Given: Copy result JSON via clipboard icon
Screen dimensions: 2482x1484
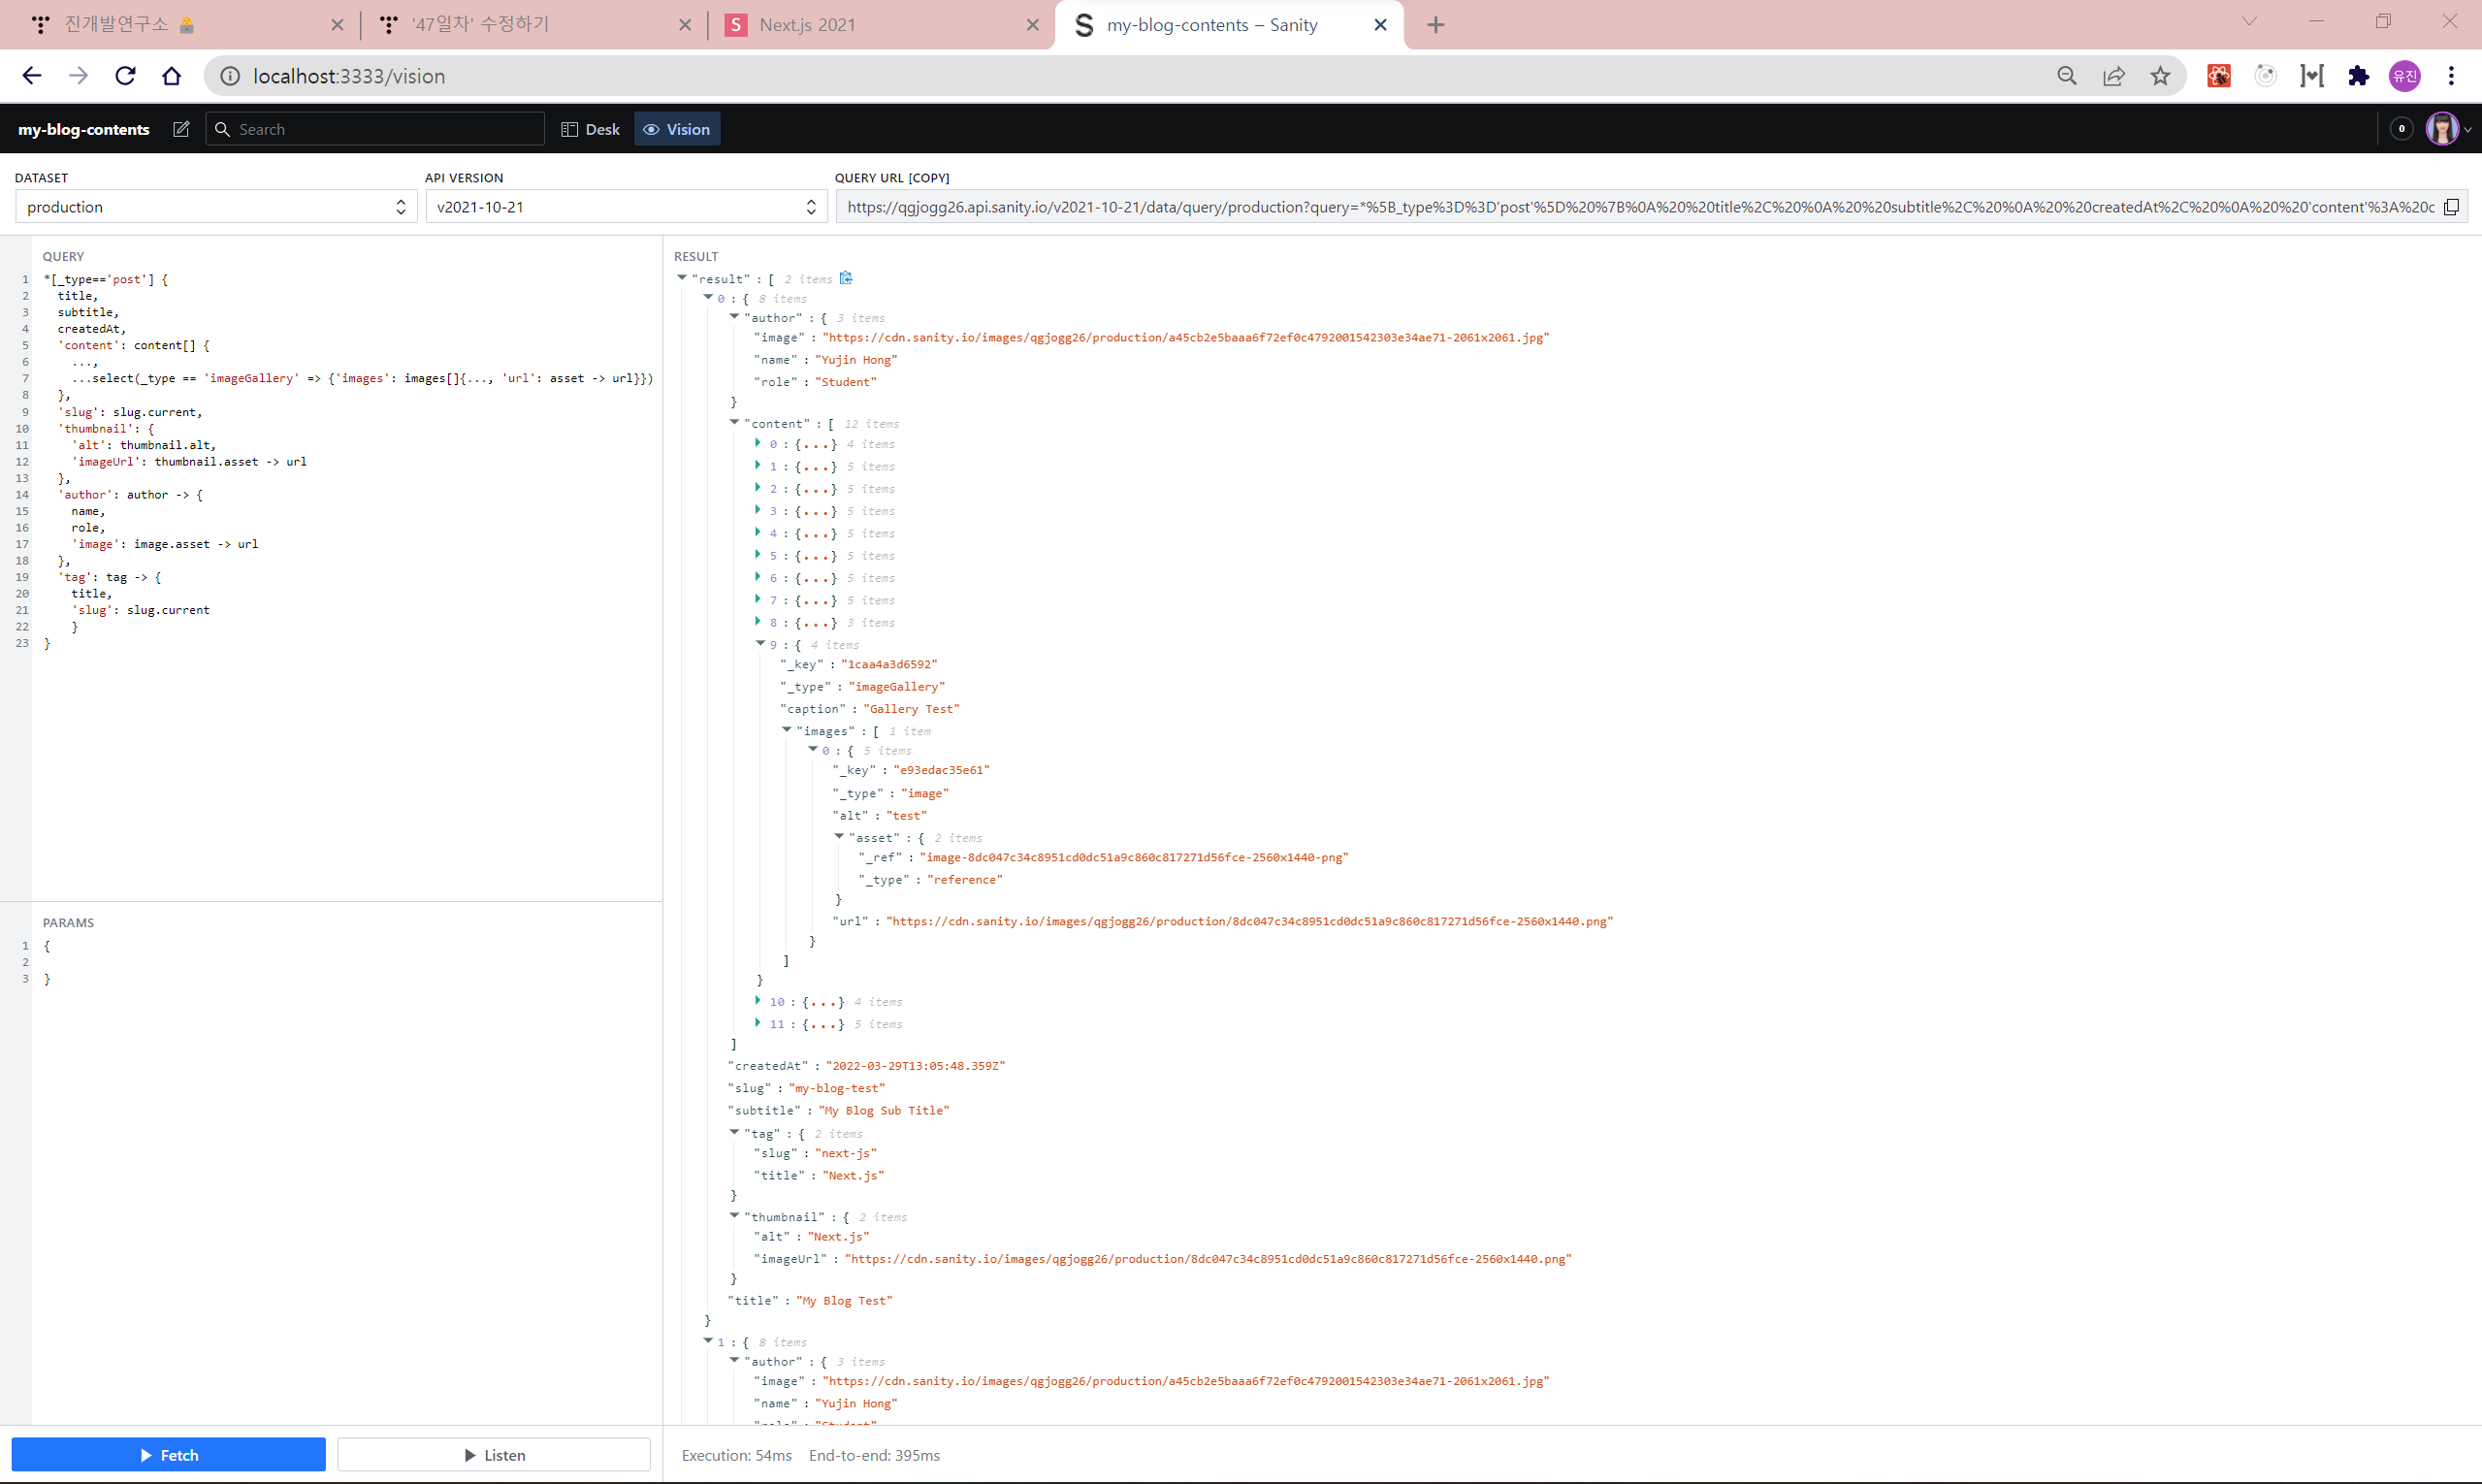Looking at the screenshot, I should click(846, 278).
